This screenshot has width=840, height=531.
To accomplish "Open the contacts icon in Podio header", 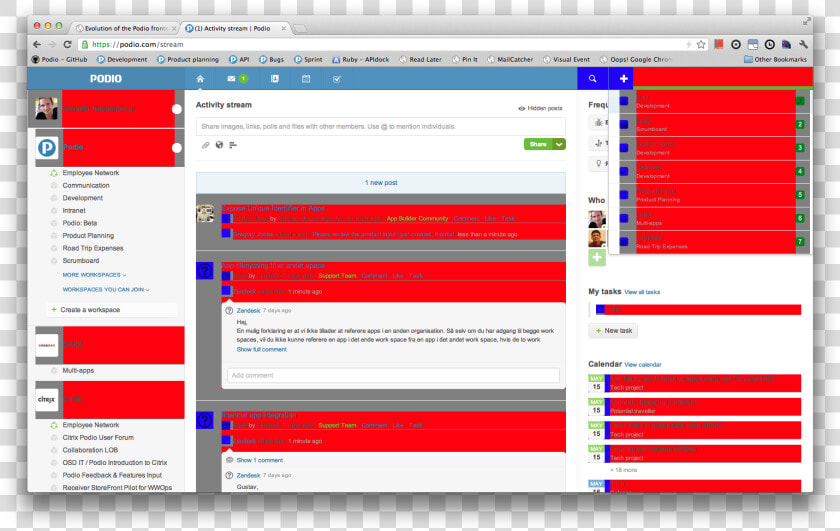I will pyautogui.click(x=274, y=79).
